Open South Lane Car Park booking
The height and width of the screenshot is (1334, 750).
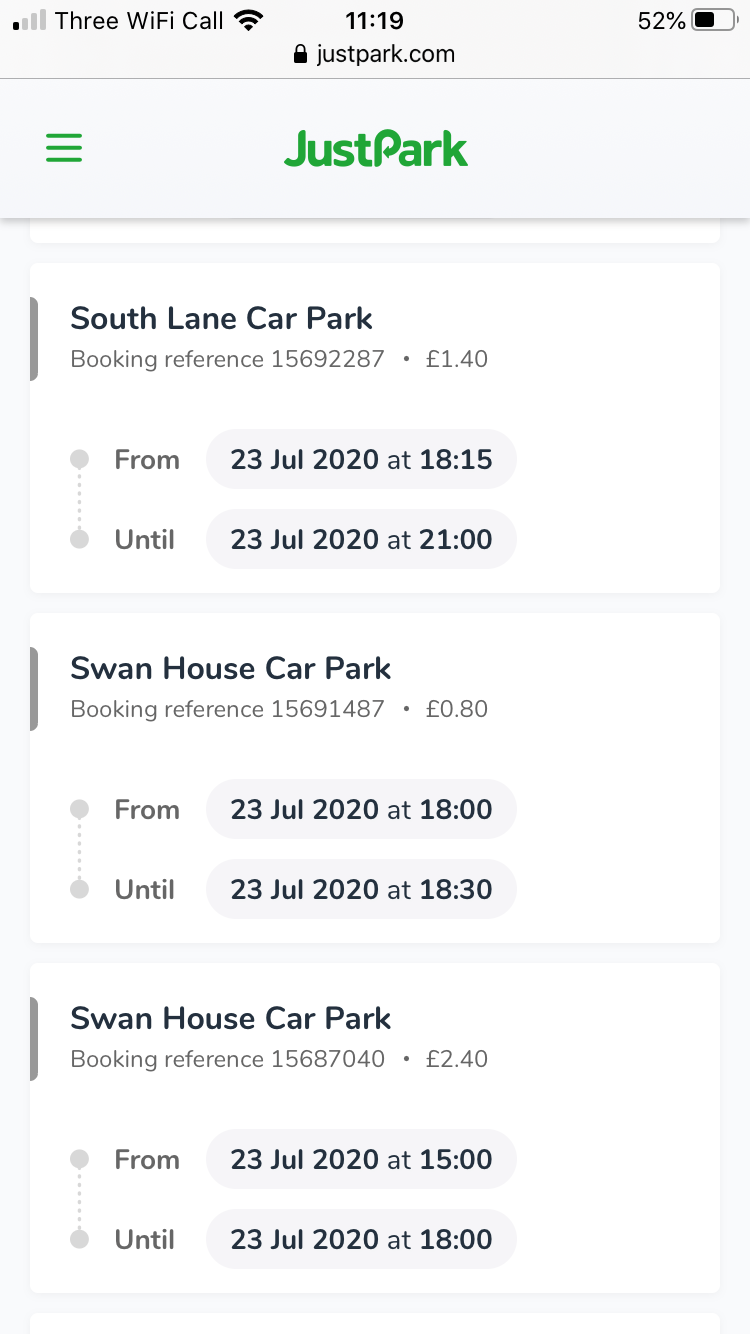click(x=221, y=319)
